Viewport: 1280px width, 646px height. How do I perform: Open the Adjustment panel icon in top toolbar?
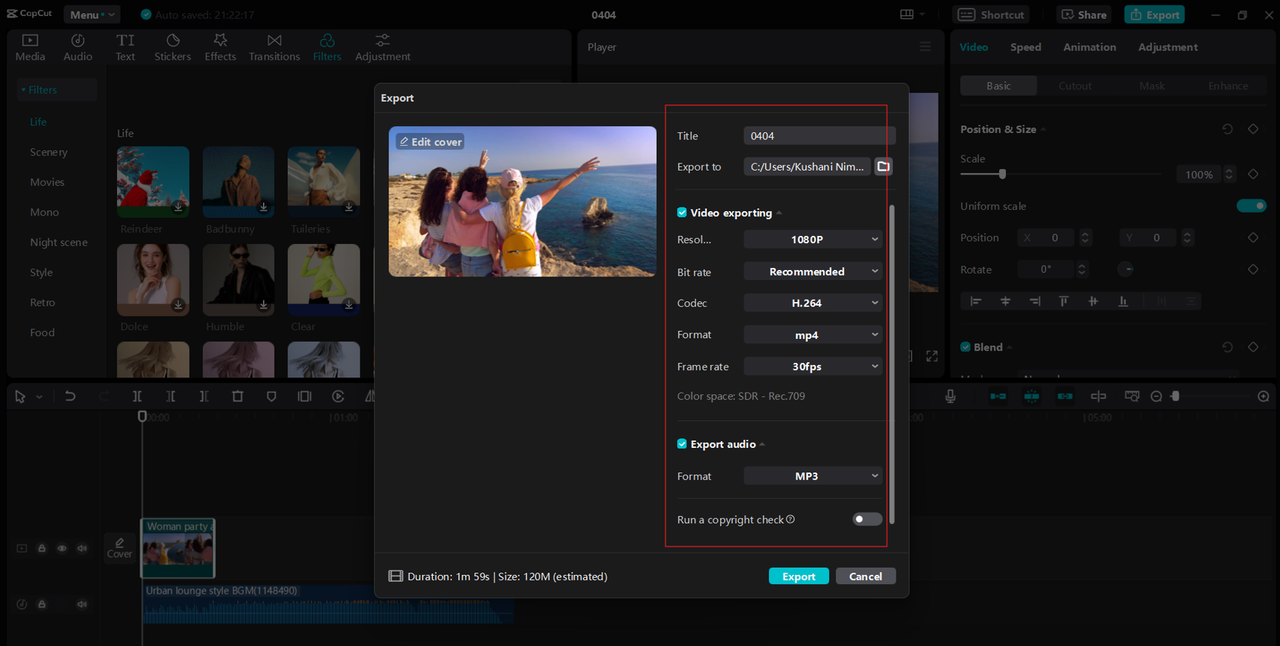(383, 47)
